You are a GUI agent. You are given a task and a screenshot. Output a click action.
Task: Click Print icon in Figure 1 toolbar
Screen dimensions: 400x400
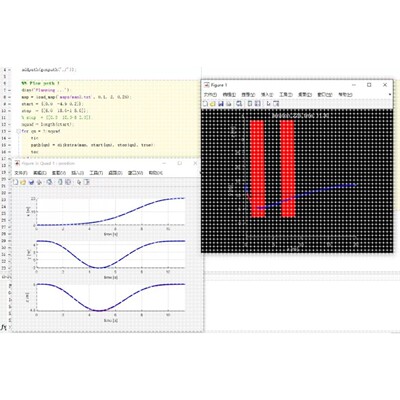[228, 104]
